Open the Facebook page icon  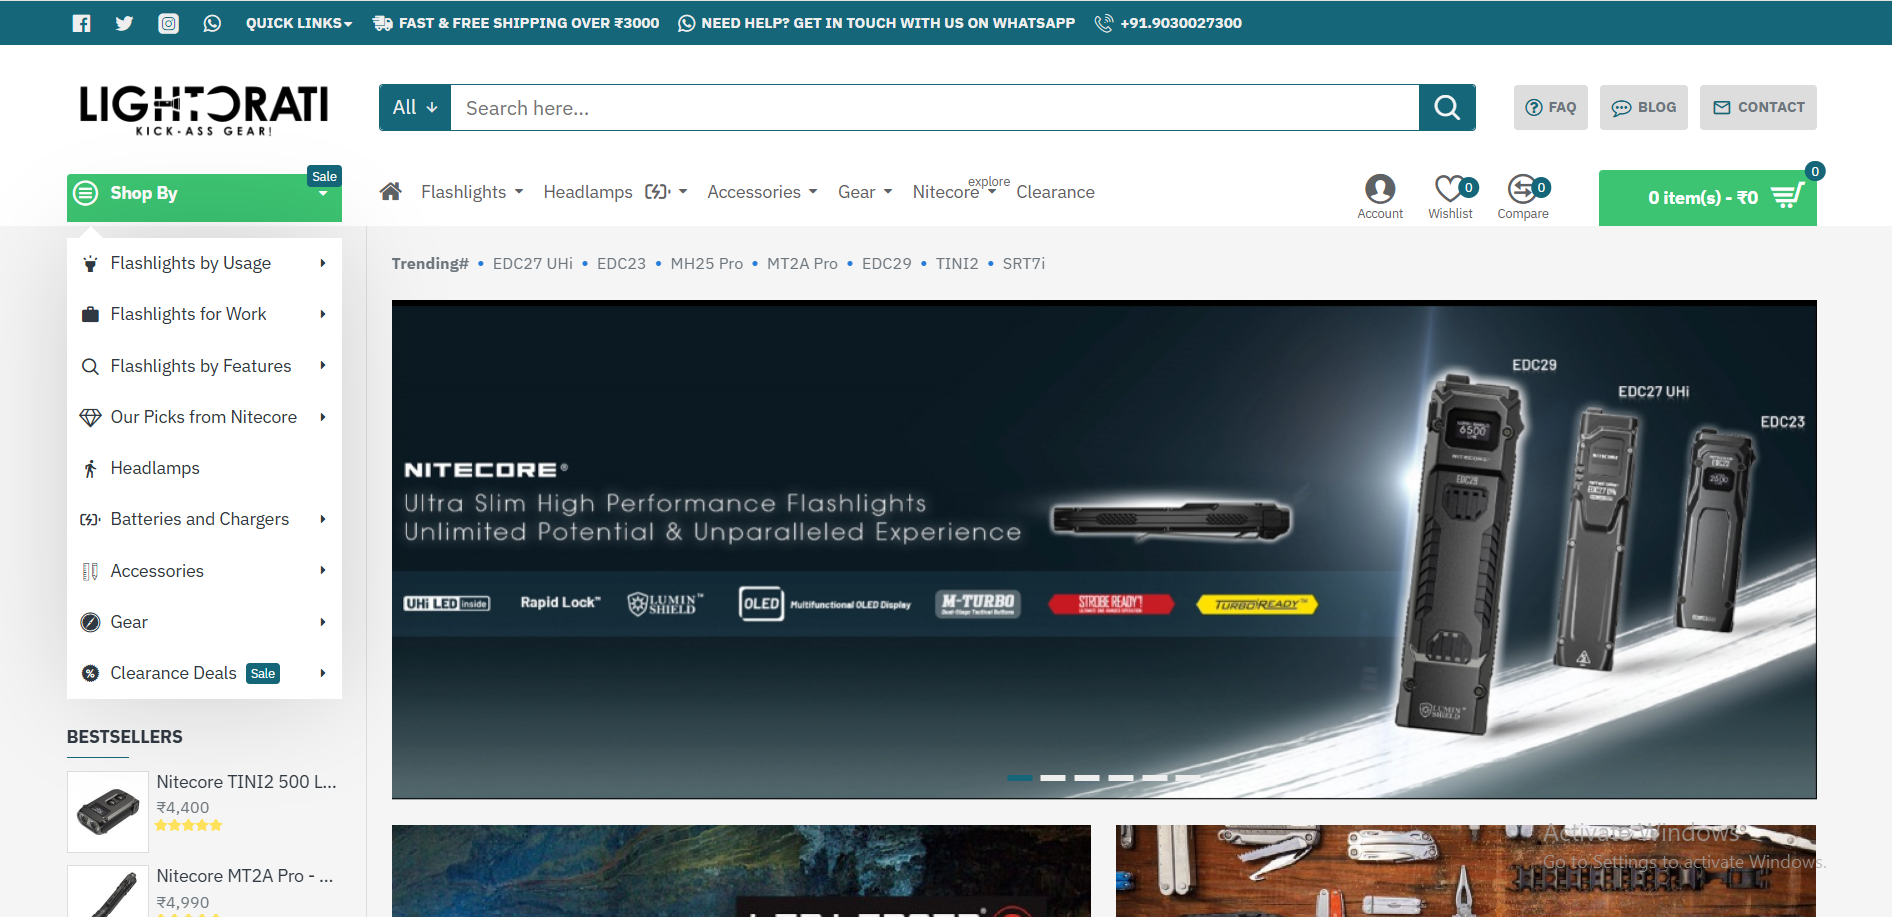click(82, 23)
